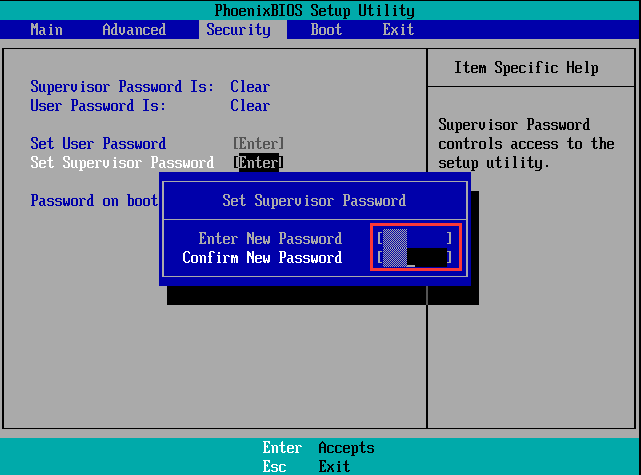
Task: Click the Supervisor Password Is label
Action: (x=122, y=87)
